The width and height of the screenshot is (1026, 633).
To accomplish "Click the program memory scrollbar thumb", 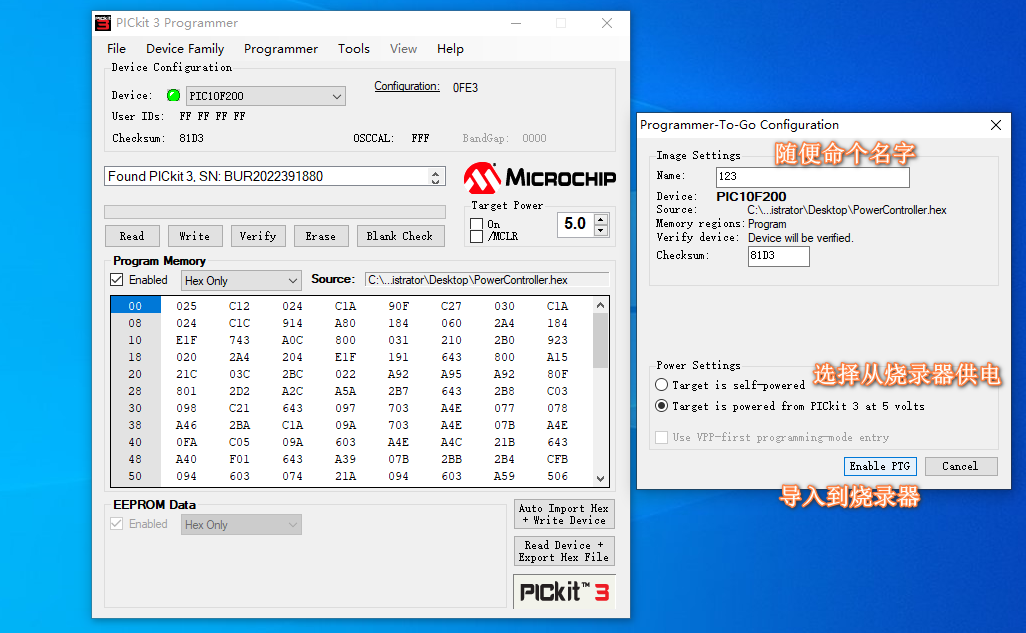I will 601,340.
